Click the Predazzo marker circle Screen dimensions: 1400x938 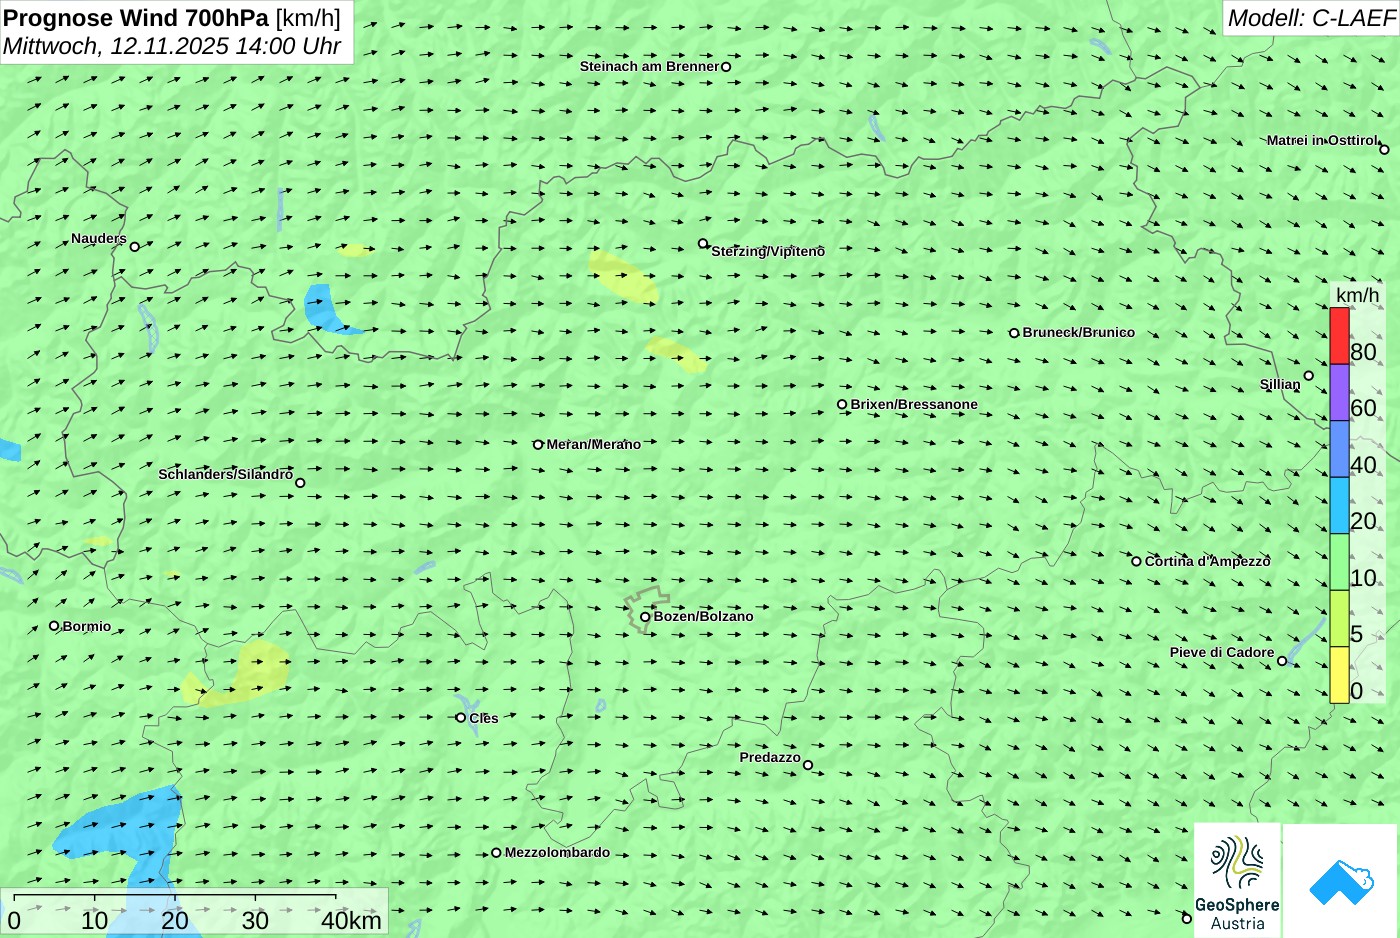click(x=808, y=766)
